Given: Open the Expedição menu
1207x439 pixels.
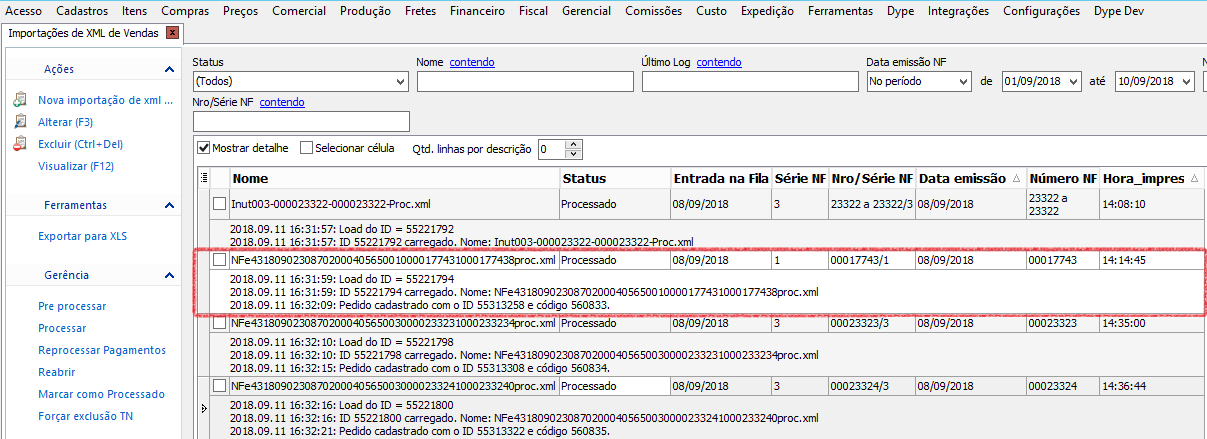Looking at the screenshot, I should 768,11.
